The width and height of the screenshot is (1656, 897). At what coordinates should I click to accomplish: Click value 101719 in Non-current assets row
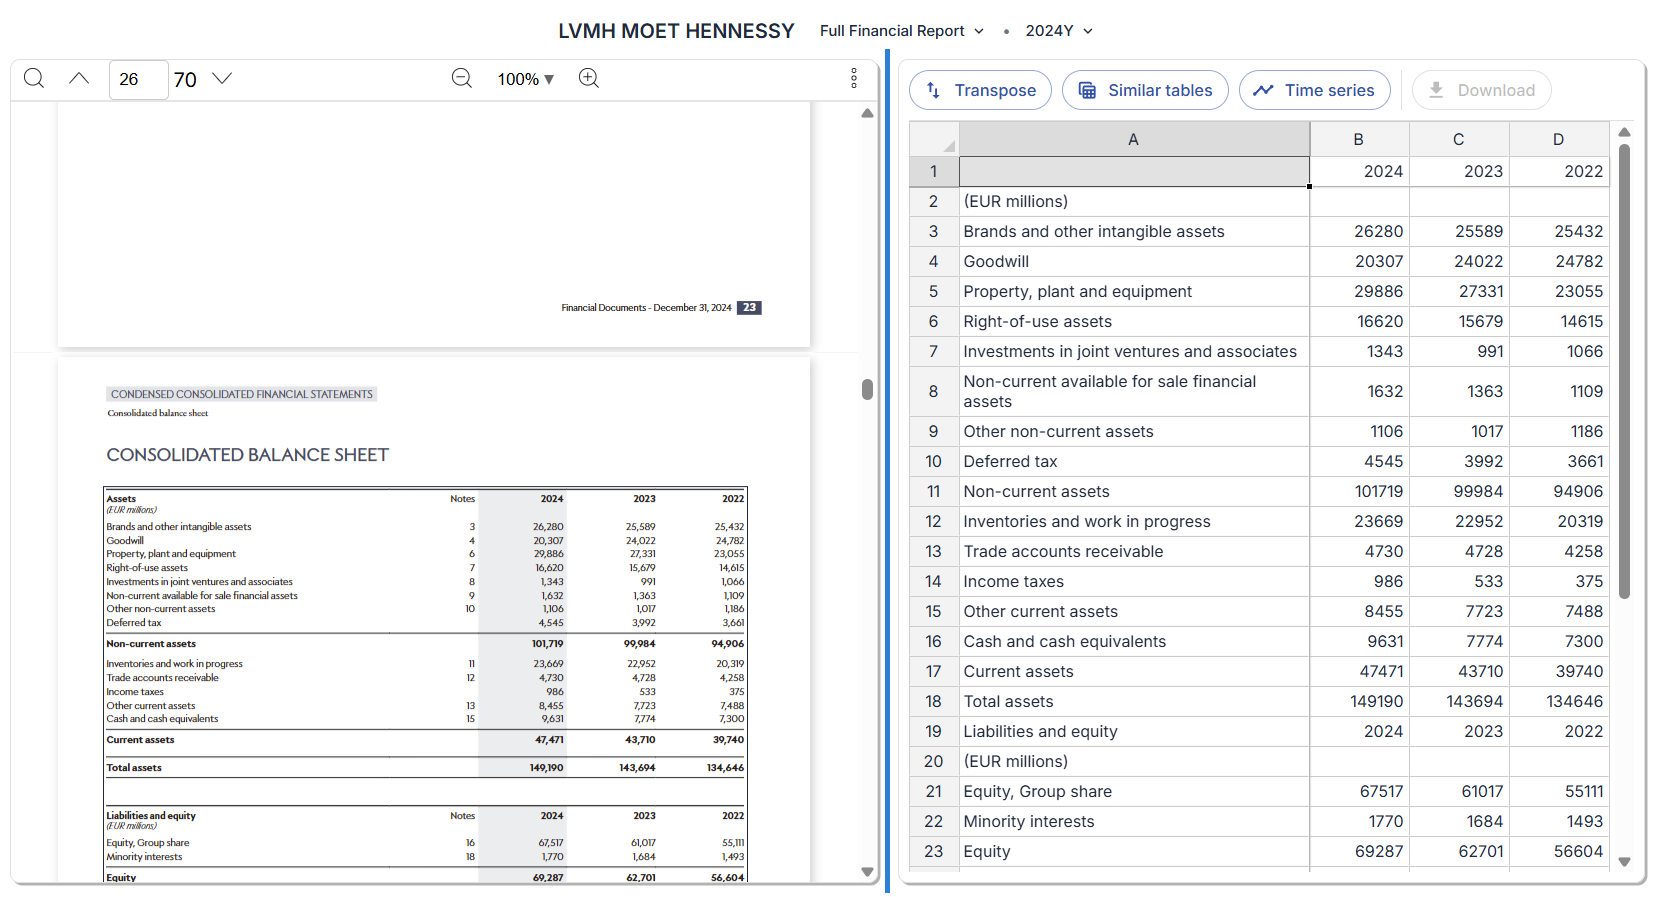1359,491
